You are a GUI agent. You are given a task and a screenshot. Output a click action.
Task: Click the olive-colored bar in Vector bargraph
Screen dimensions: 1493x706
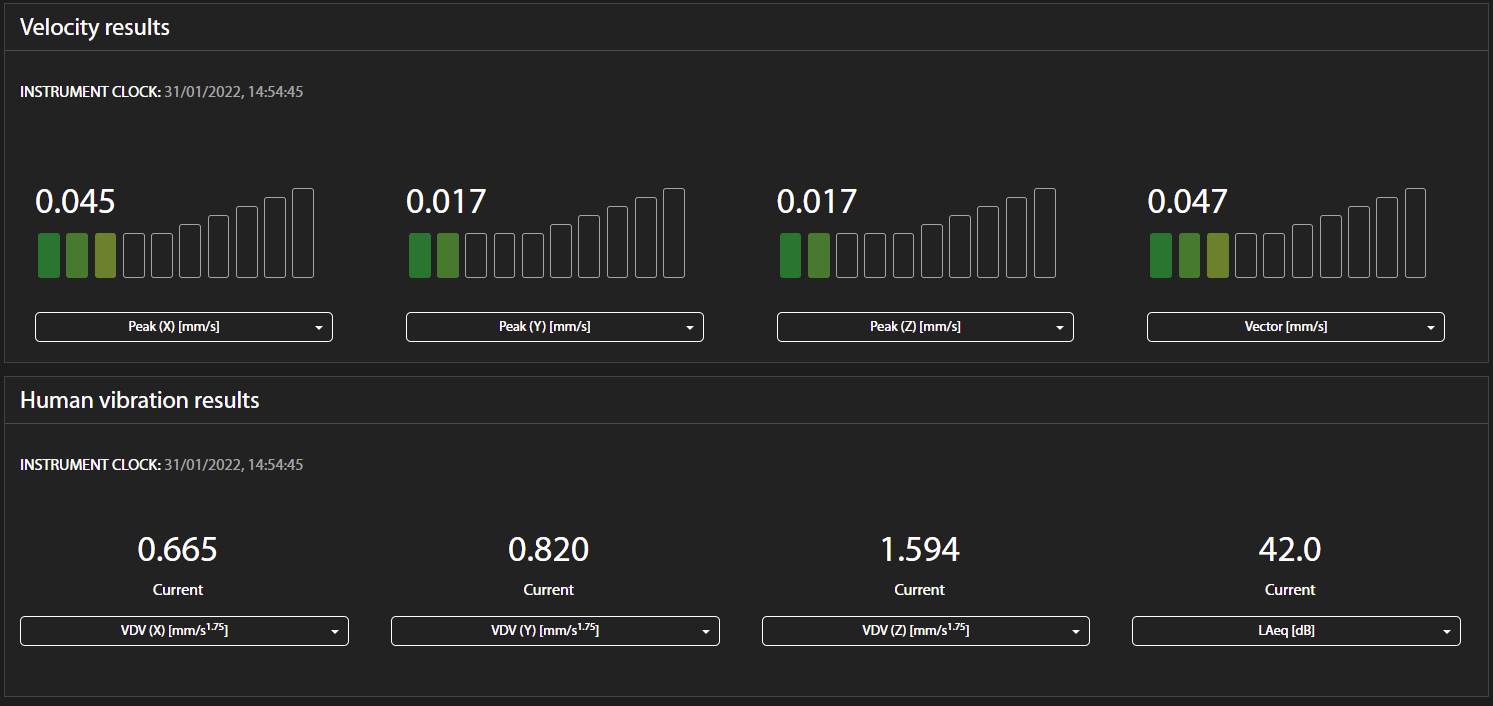click(x=1216, y=255)
